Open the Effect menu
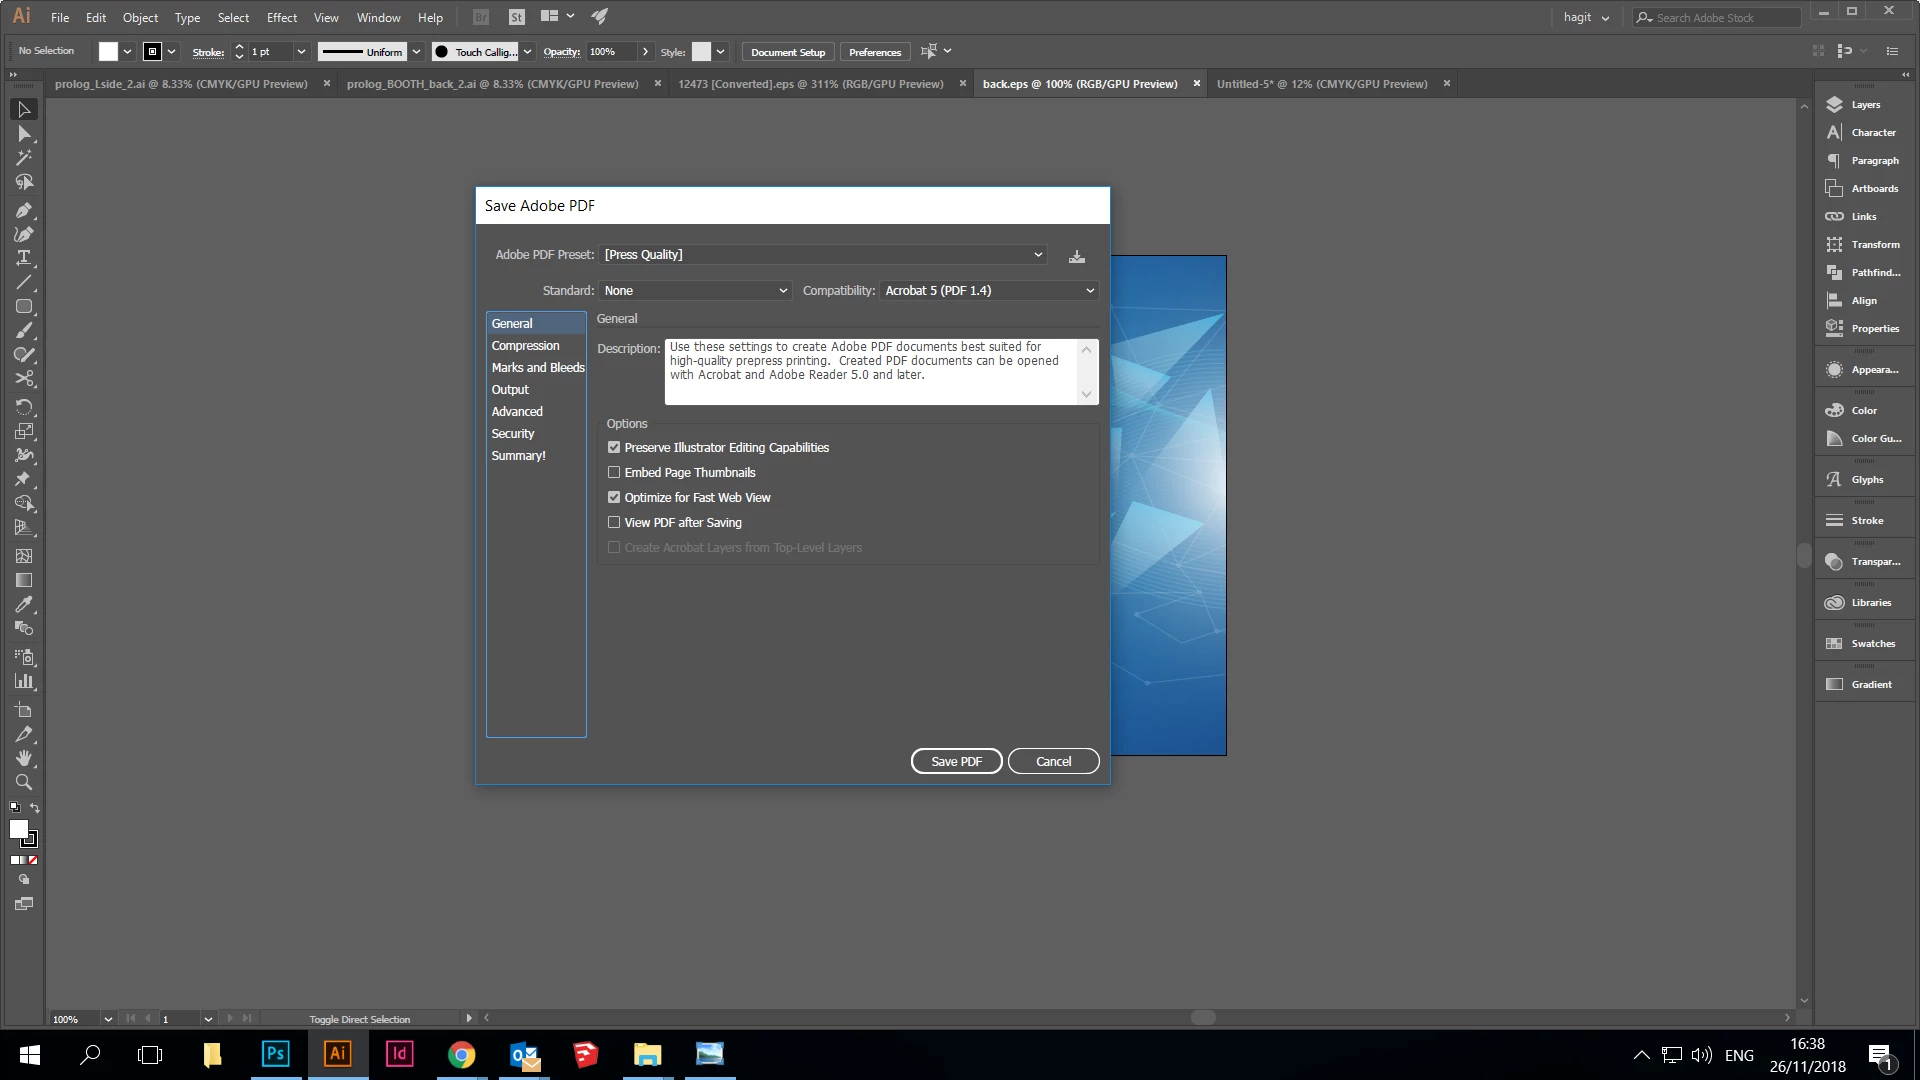This screenshot has width=1920, height=1080. (x=281, y=18)
